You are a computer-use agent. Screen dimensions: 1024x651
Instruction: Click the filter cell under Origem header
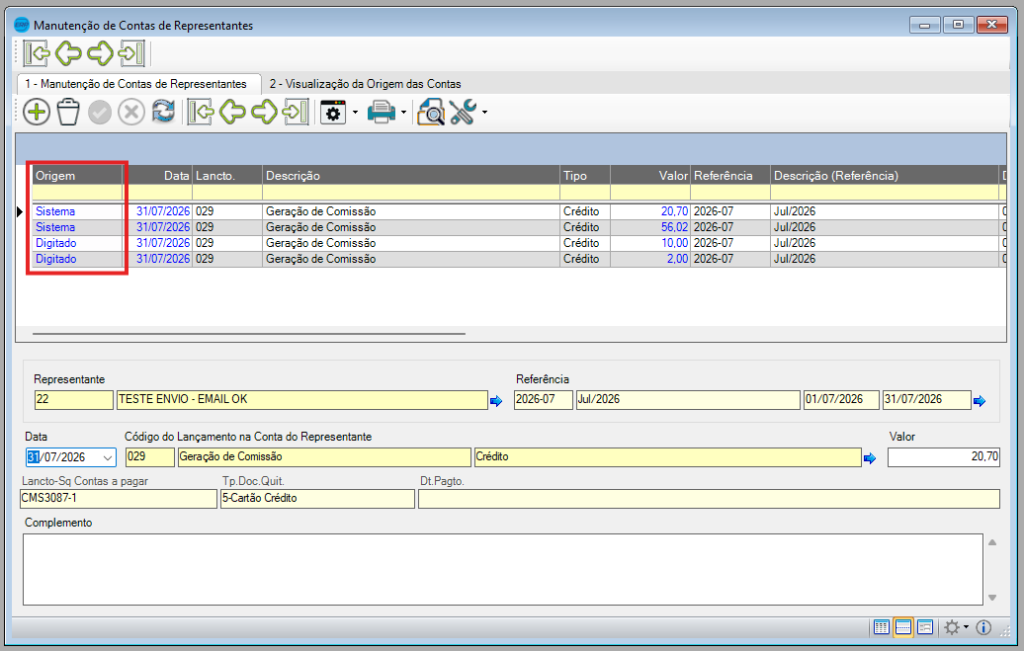[78, 193]
